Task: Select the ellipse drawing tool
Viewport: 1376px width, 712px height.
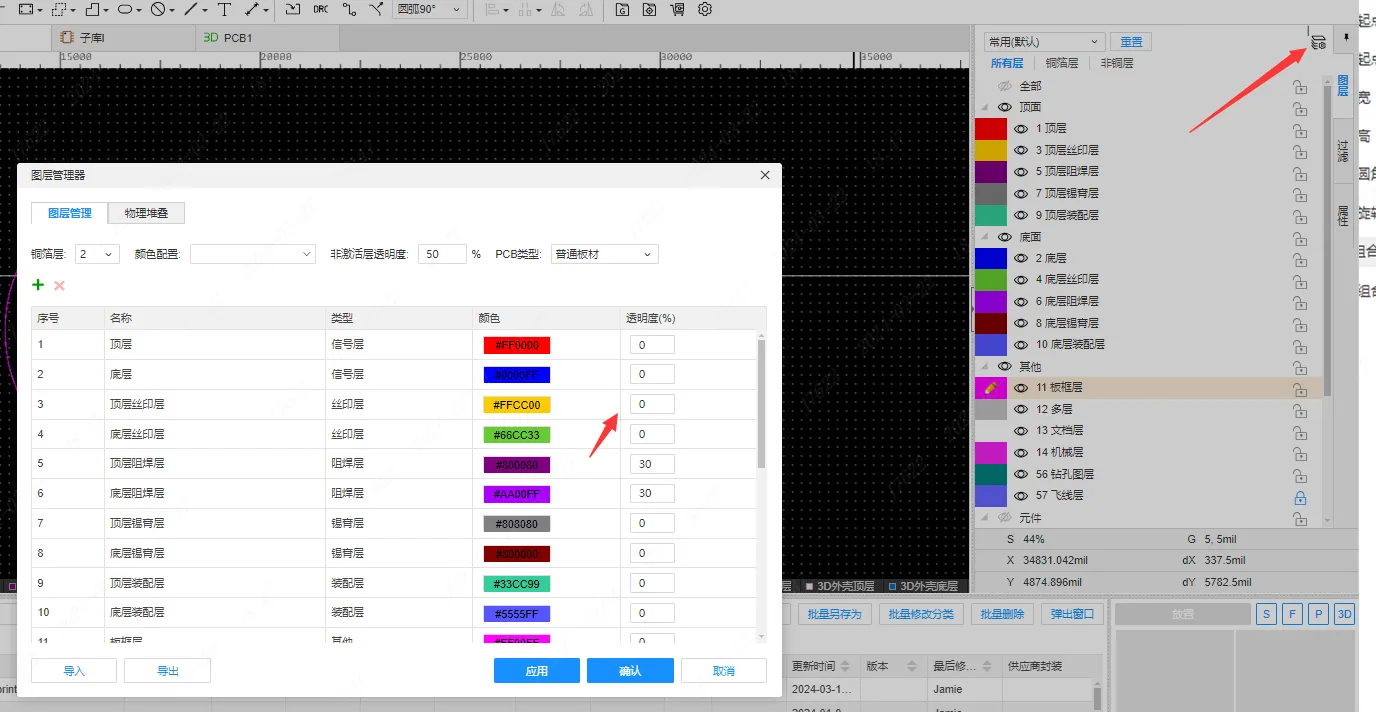Action: coord(125,9)
